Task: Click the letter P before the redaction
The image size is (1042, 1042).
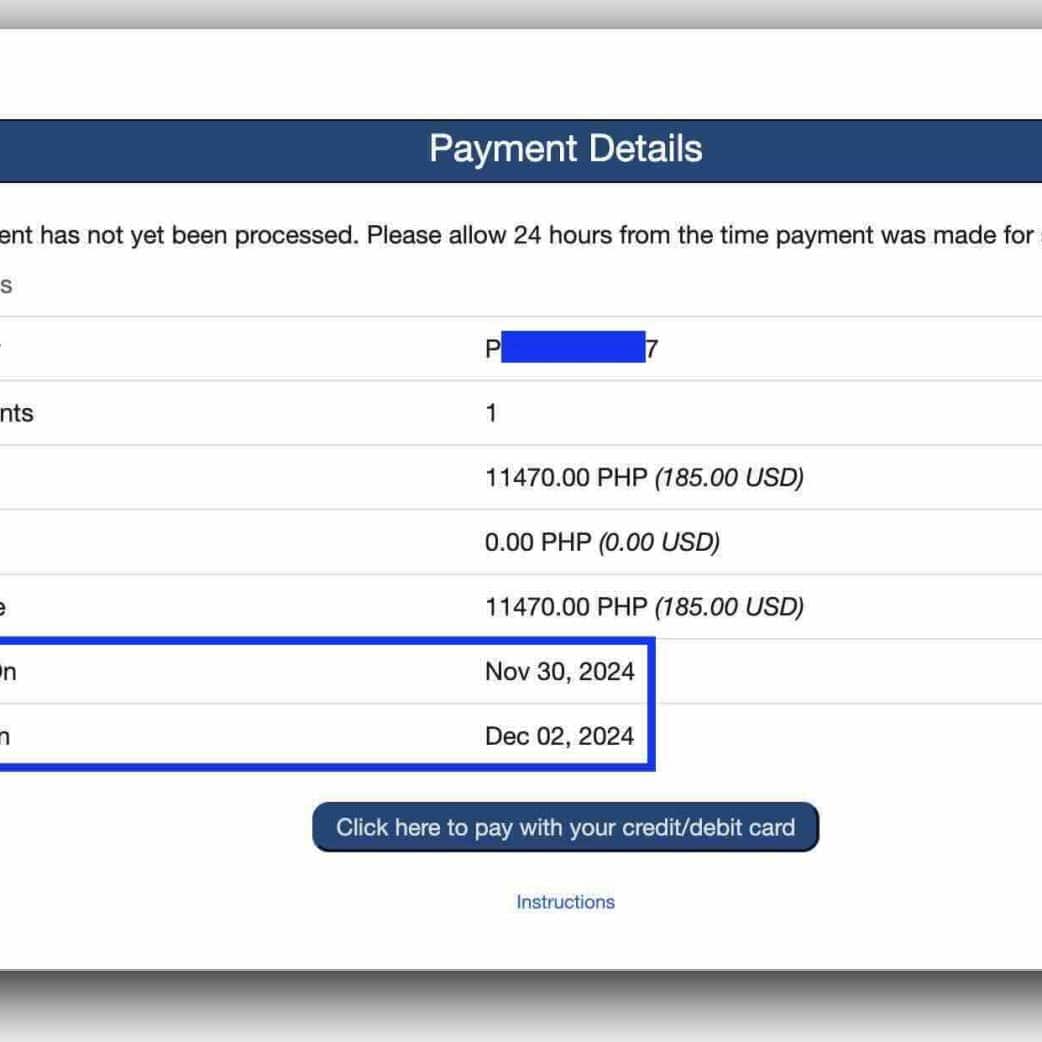Action: tap(492, 349)
